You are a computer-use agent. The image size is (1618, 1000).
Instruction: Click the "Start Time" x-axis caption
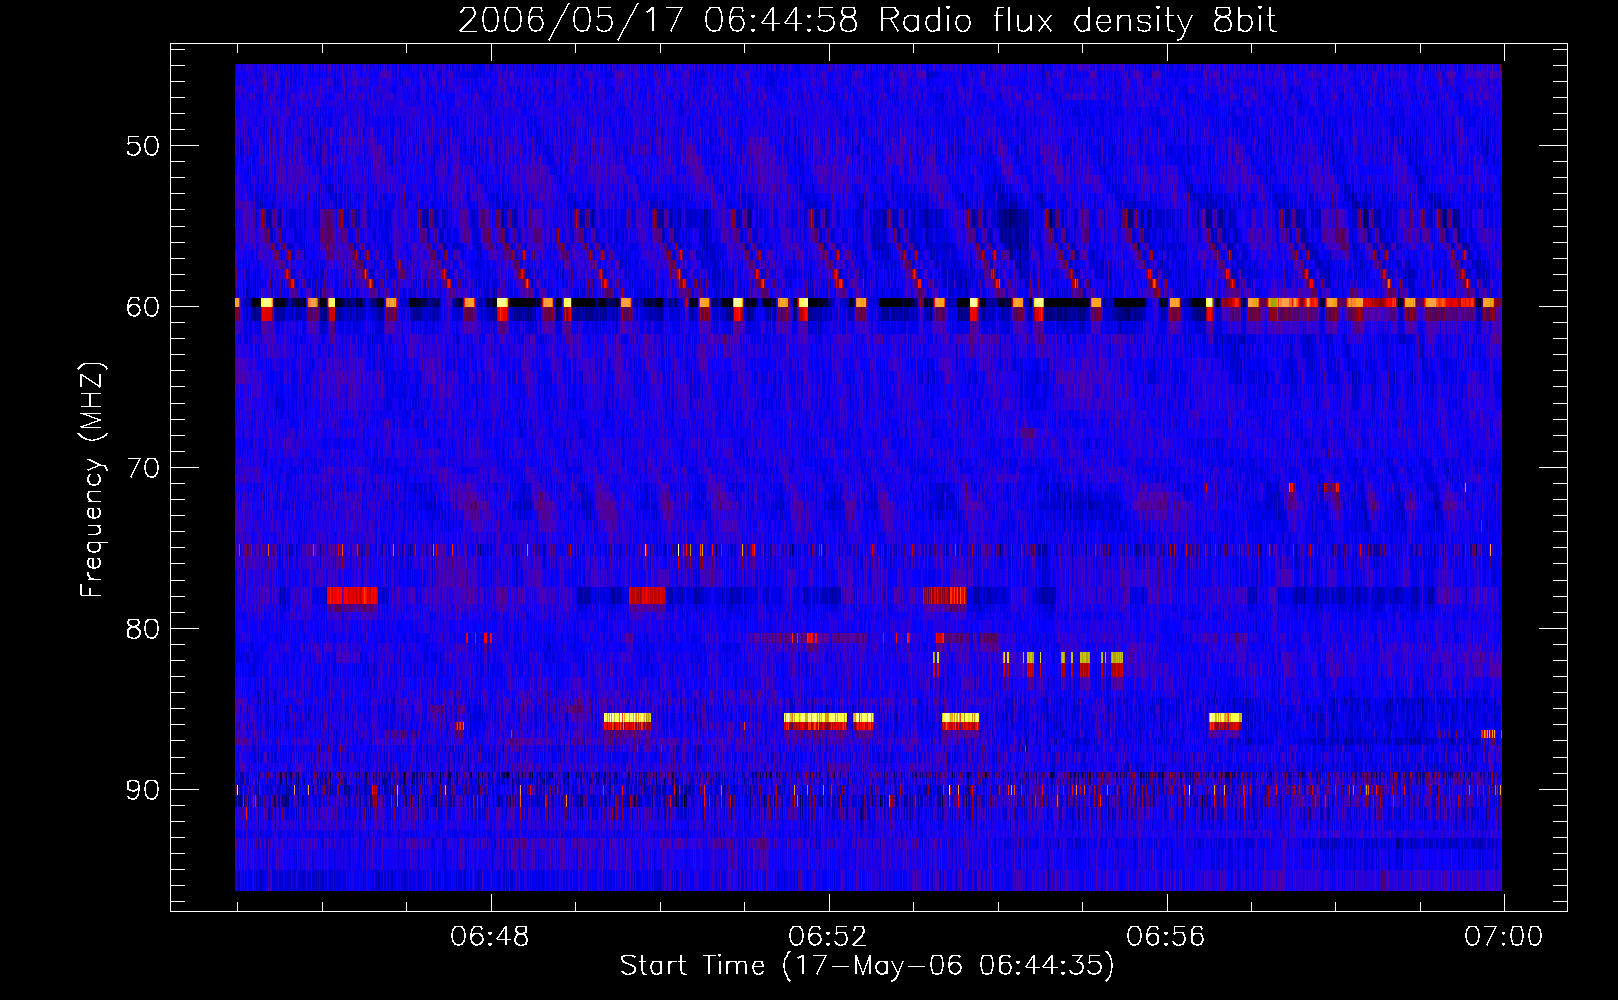(x=867, y=966)
